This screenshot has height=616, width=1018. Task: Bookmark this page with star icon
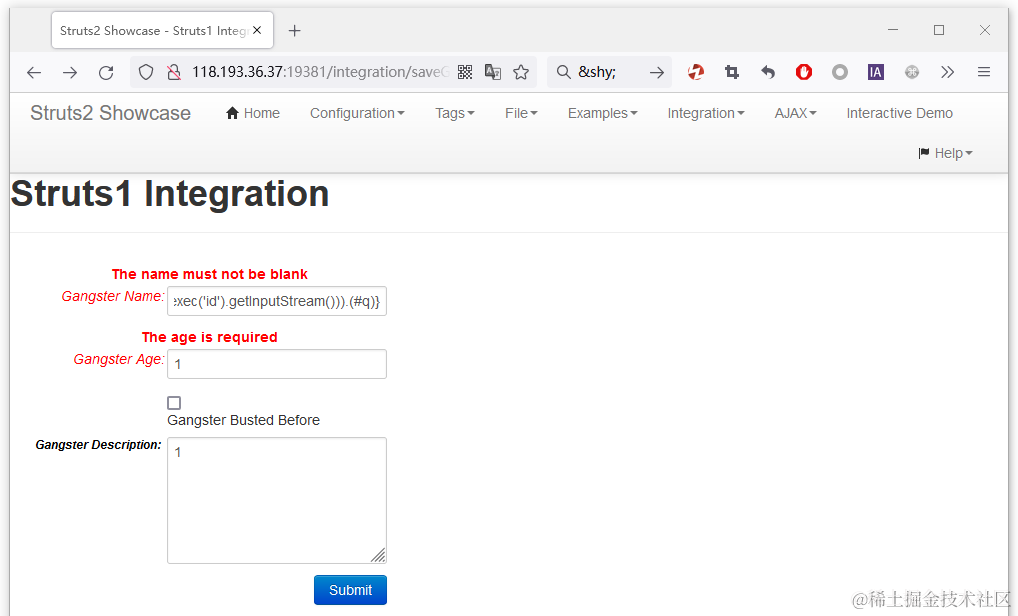pyautogui.click(x=521, y=72)
